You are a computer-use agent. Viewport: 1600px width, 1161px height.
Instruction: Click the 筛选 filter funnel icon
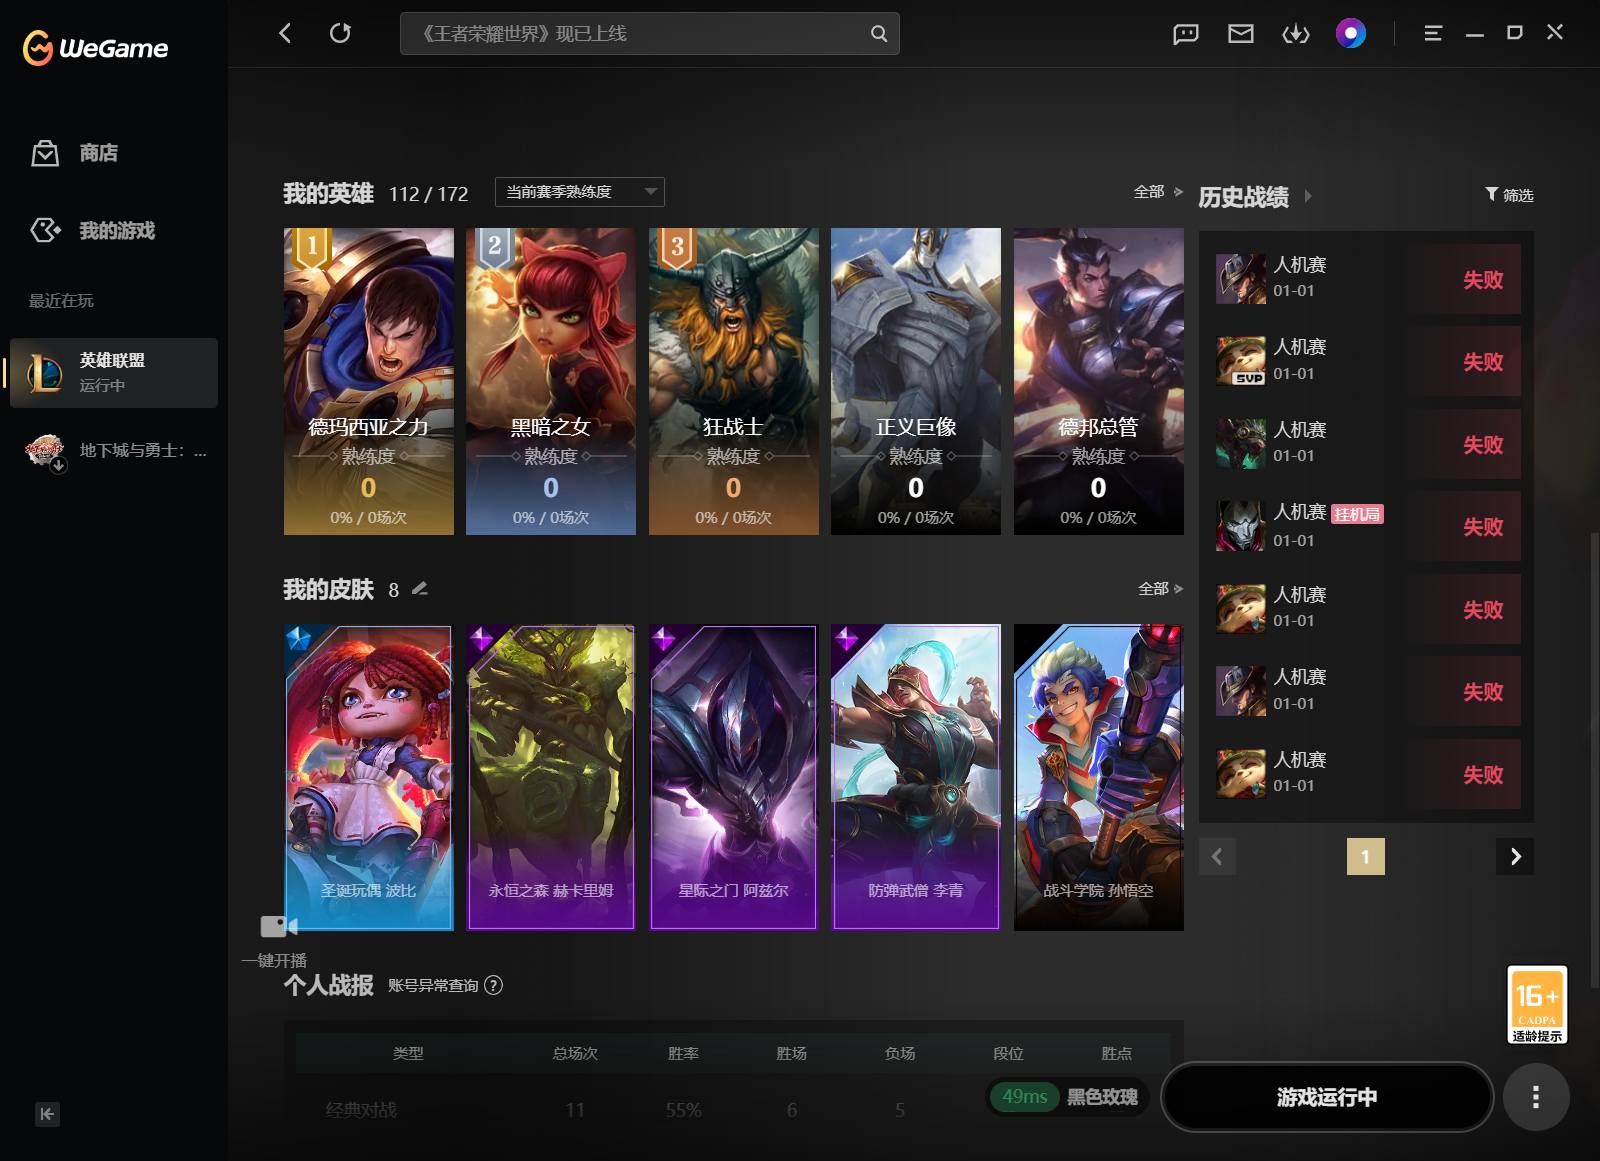point(1491,194)
